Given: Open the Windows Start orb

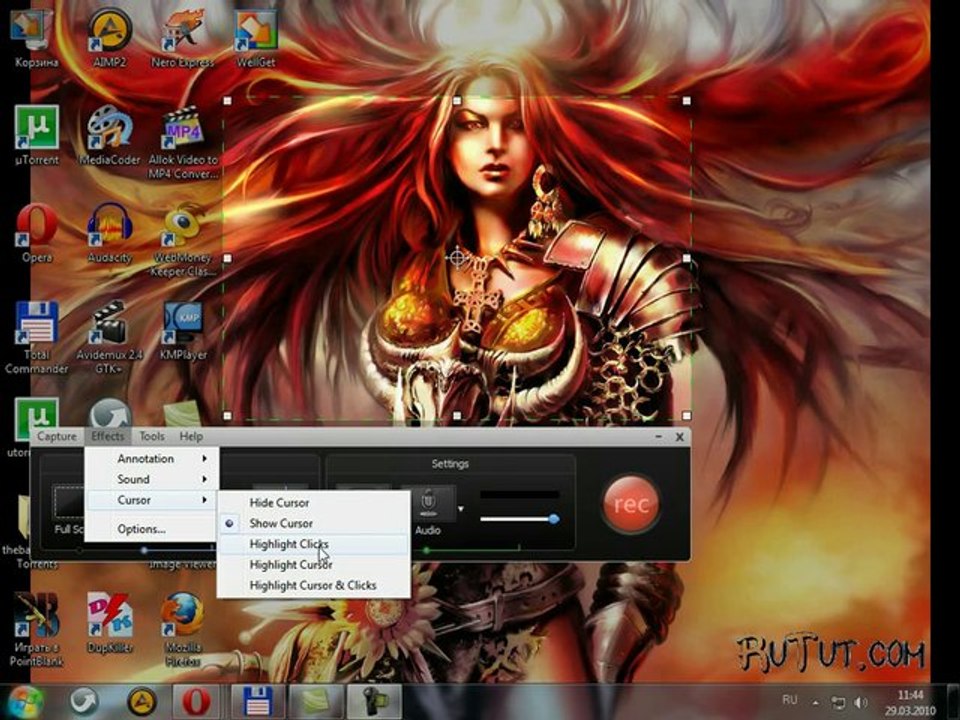Looking at the screenshot, I should pyautogui.click(x=24, y=702).
